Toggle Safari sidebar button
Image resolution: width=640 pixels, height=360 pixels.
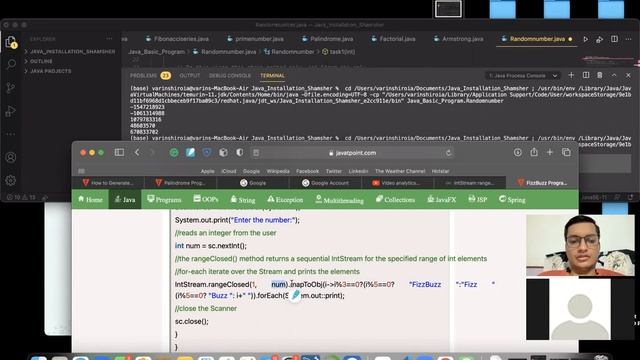[x=119, y=152]
